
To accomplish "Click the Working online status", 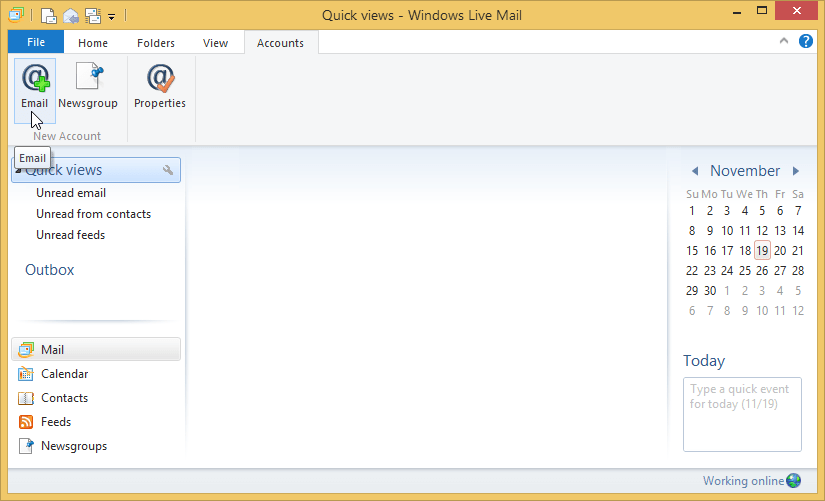I will pos(743,480).
